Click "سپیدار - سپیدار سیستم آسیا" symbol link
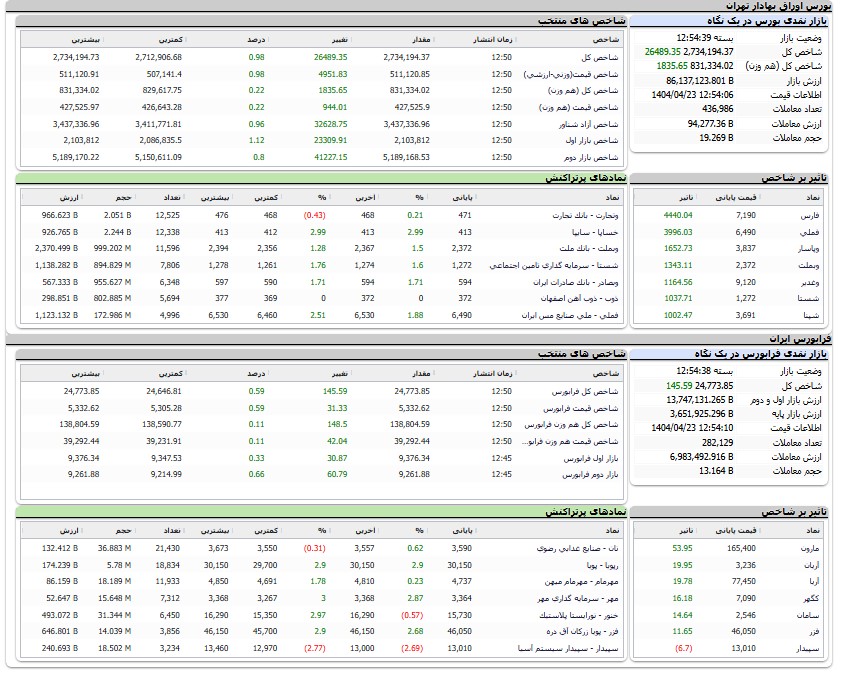This screenshot has height=674, width=842. [x=568, y=649]
